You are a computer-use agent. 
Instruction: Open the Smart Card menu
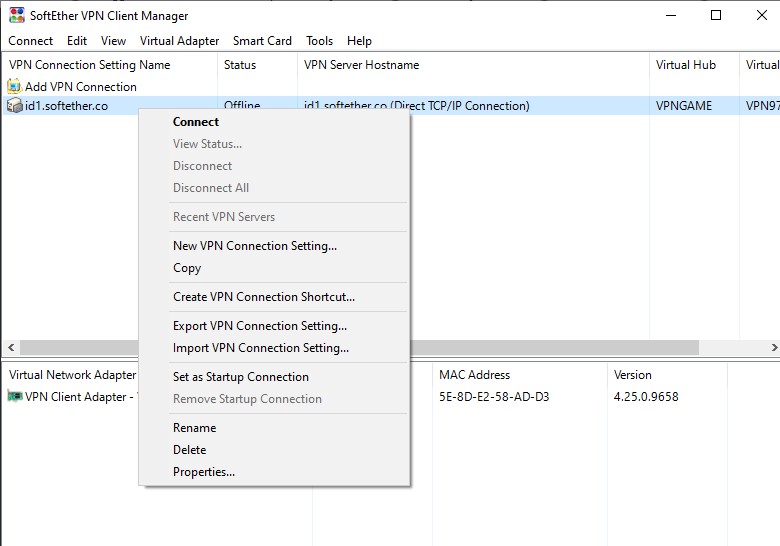[x=262, y=41]
